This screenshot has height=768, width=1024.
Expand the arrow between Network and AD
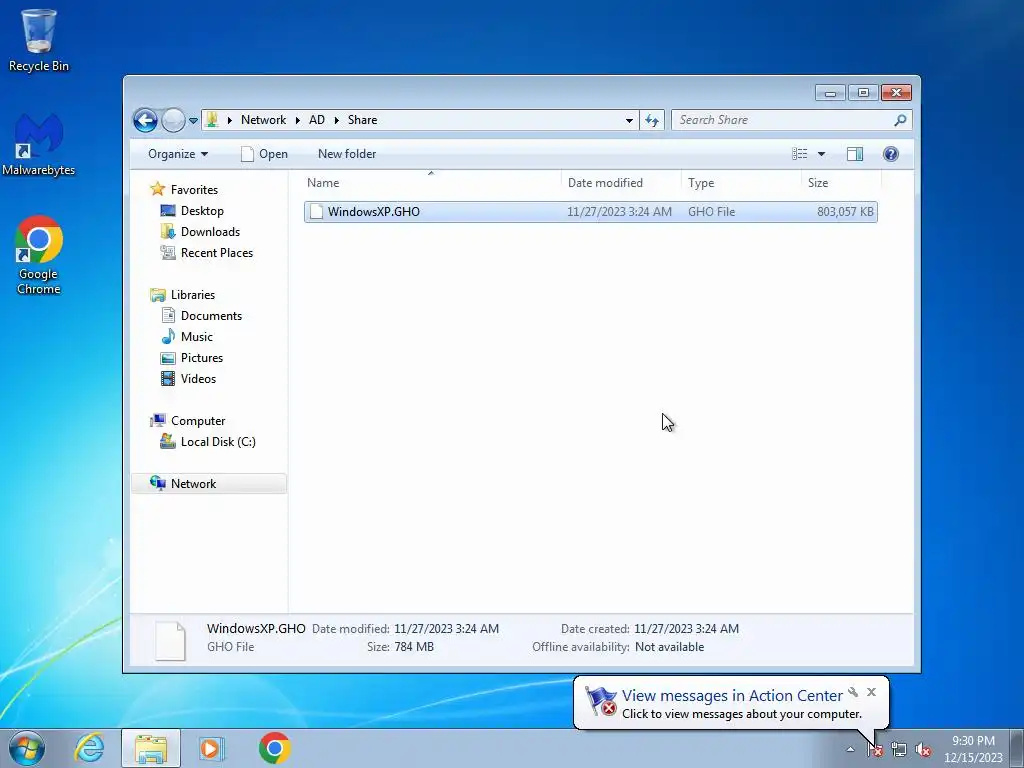pos(297,120)
